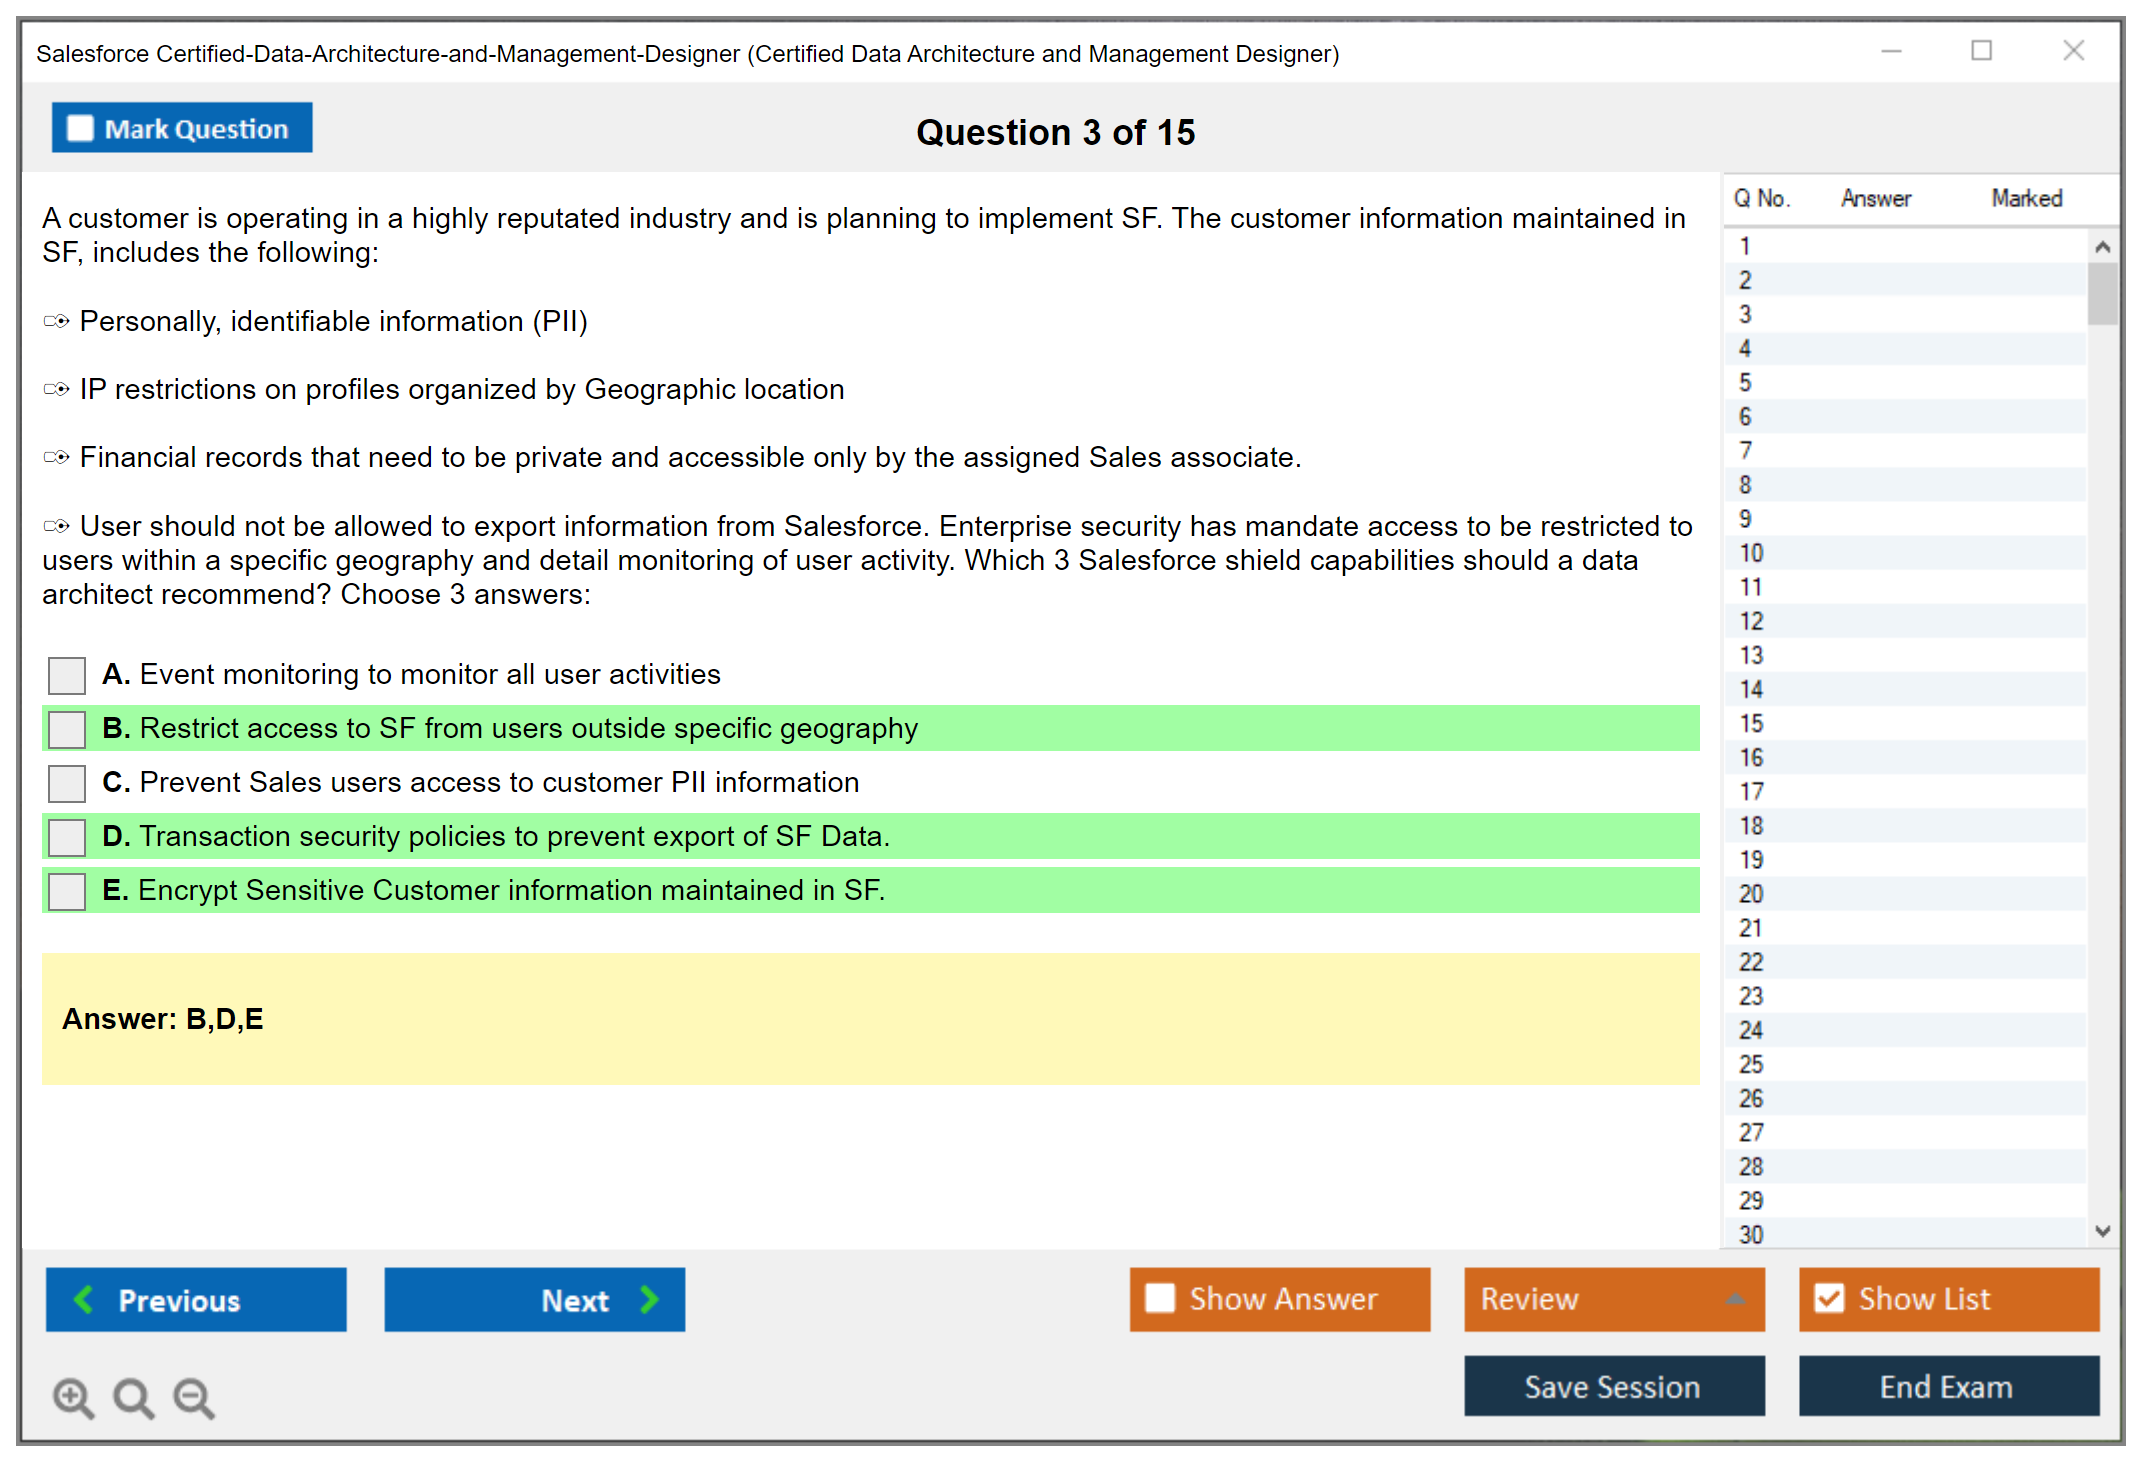Click the zoom in magnifier icon
Screen dimensions: 2150x1470
tap(72, 1397)
